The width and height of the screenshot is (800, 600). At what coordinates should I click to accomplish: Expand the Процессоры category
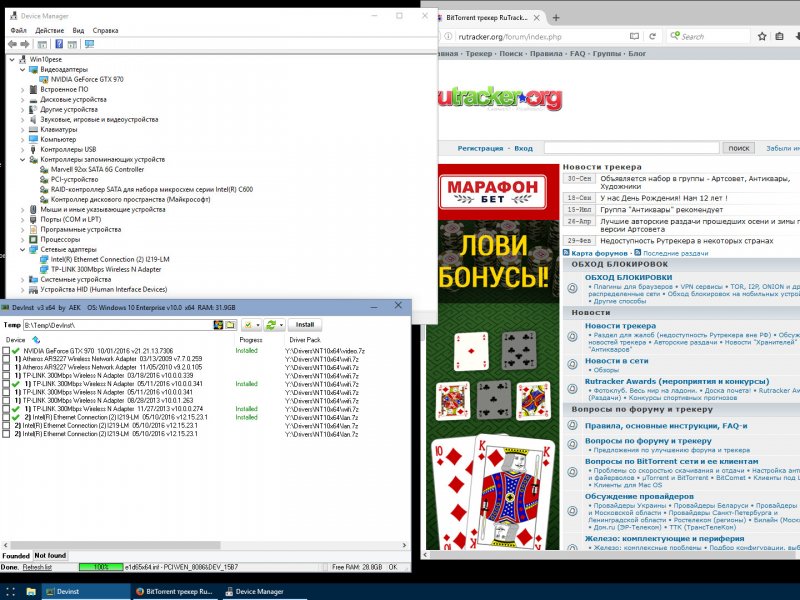point(22,239)
